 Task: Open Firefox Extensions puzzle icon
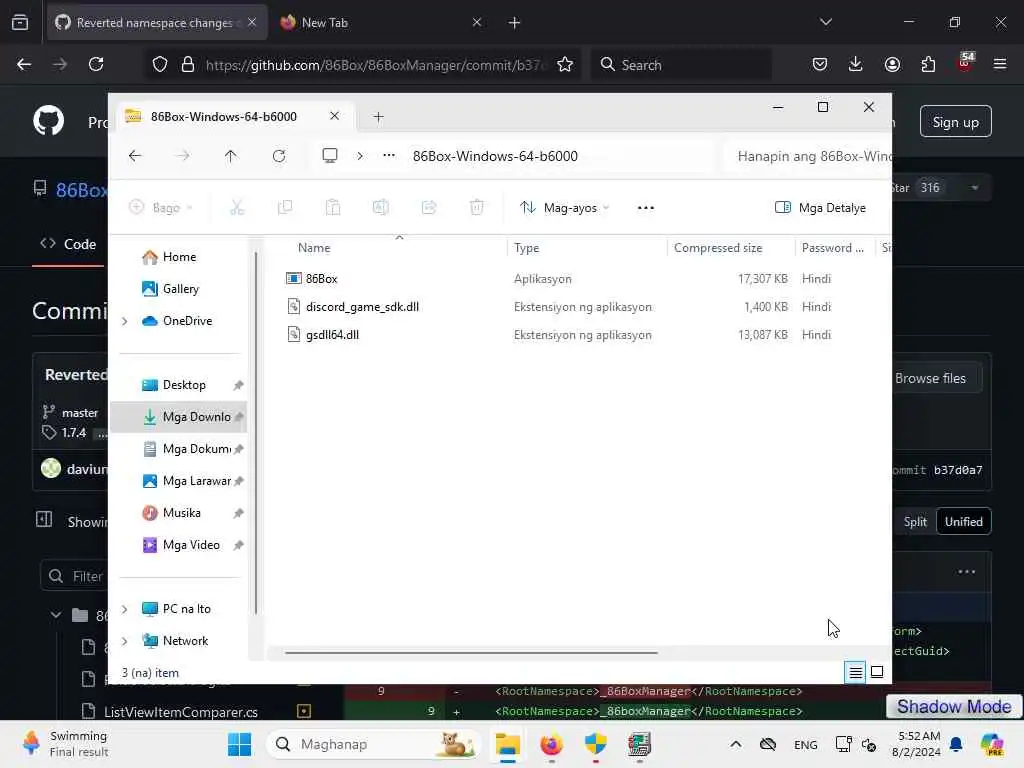pos(928,64)
